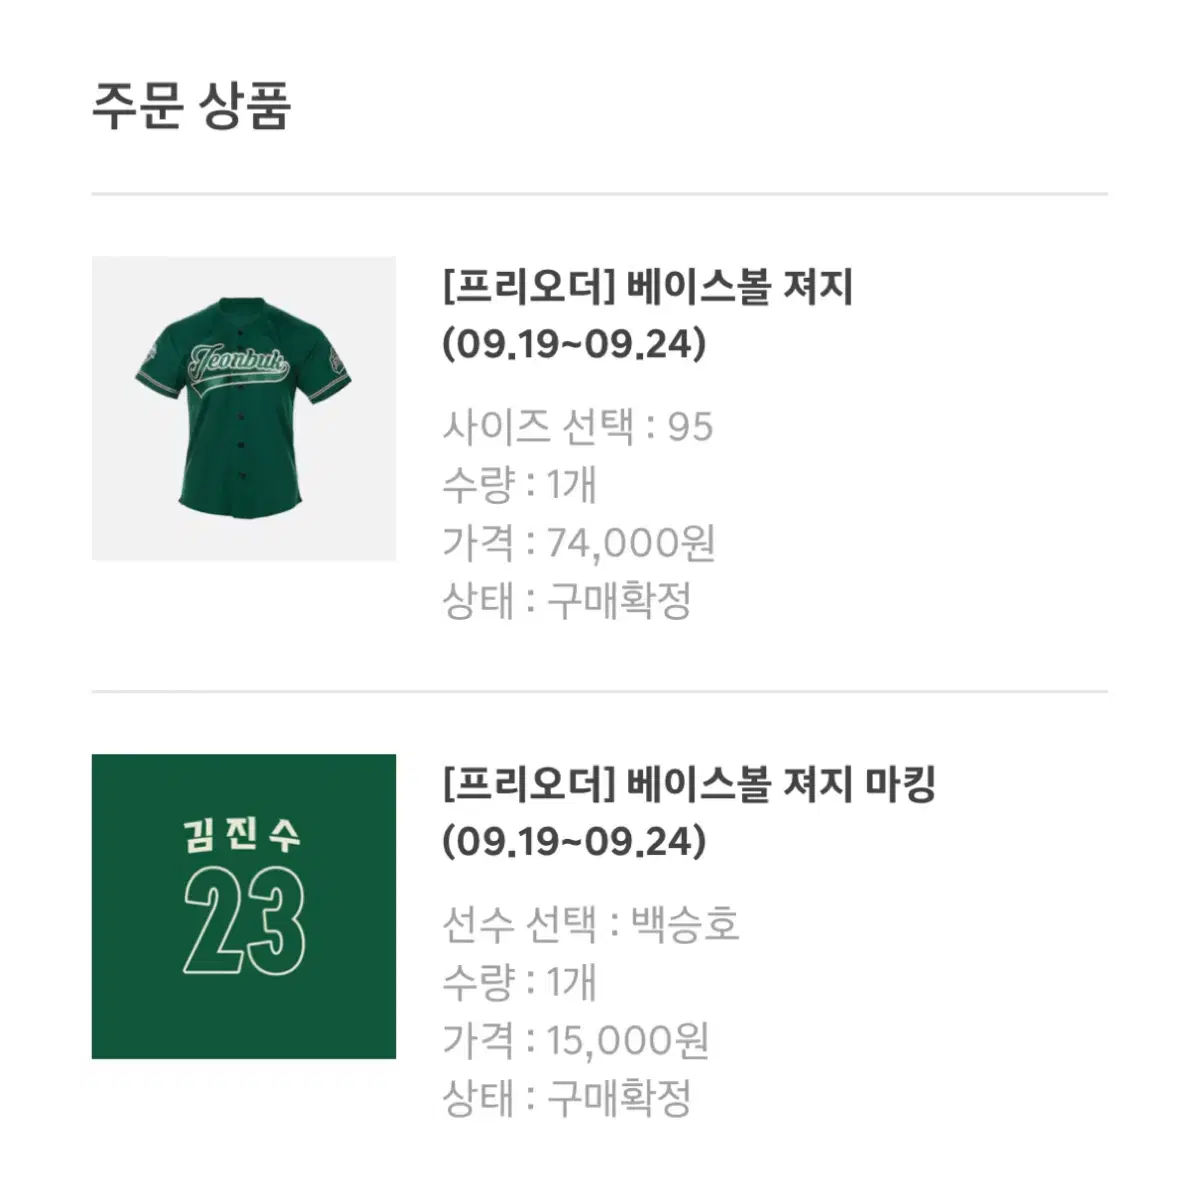
Task: Click the number 23 on the marking image
Action: 244,920
